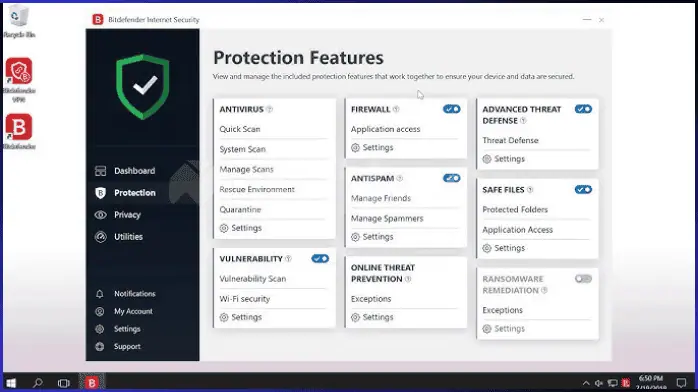Click Ransomware Remediation help icon
Viewport: 698px width, 392px height.
(x=544, y=291)
